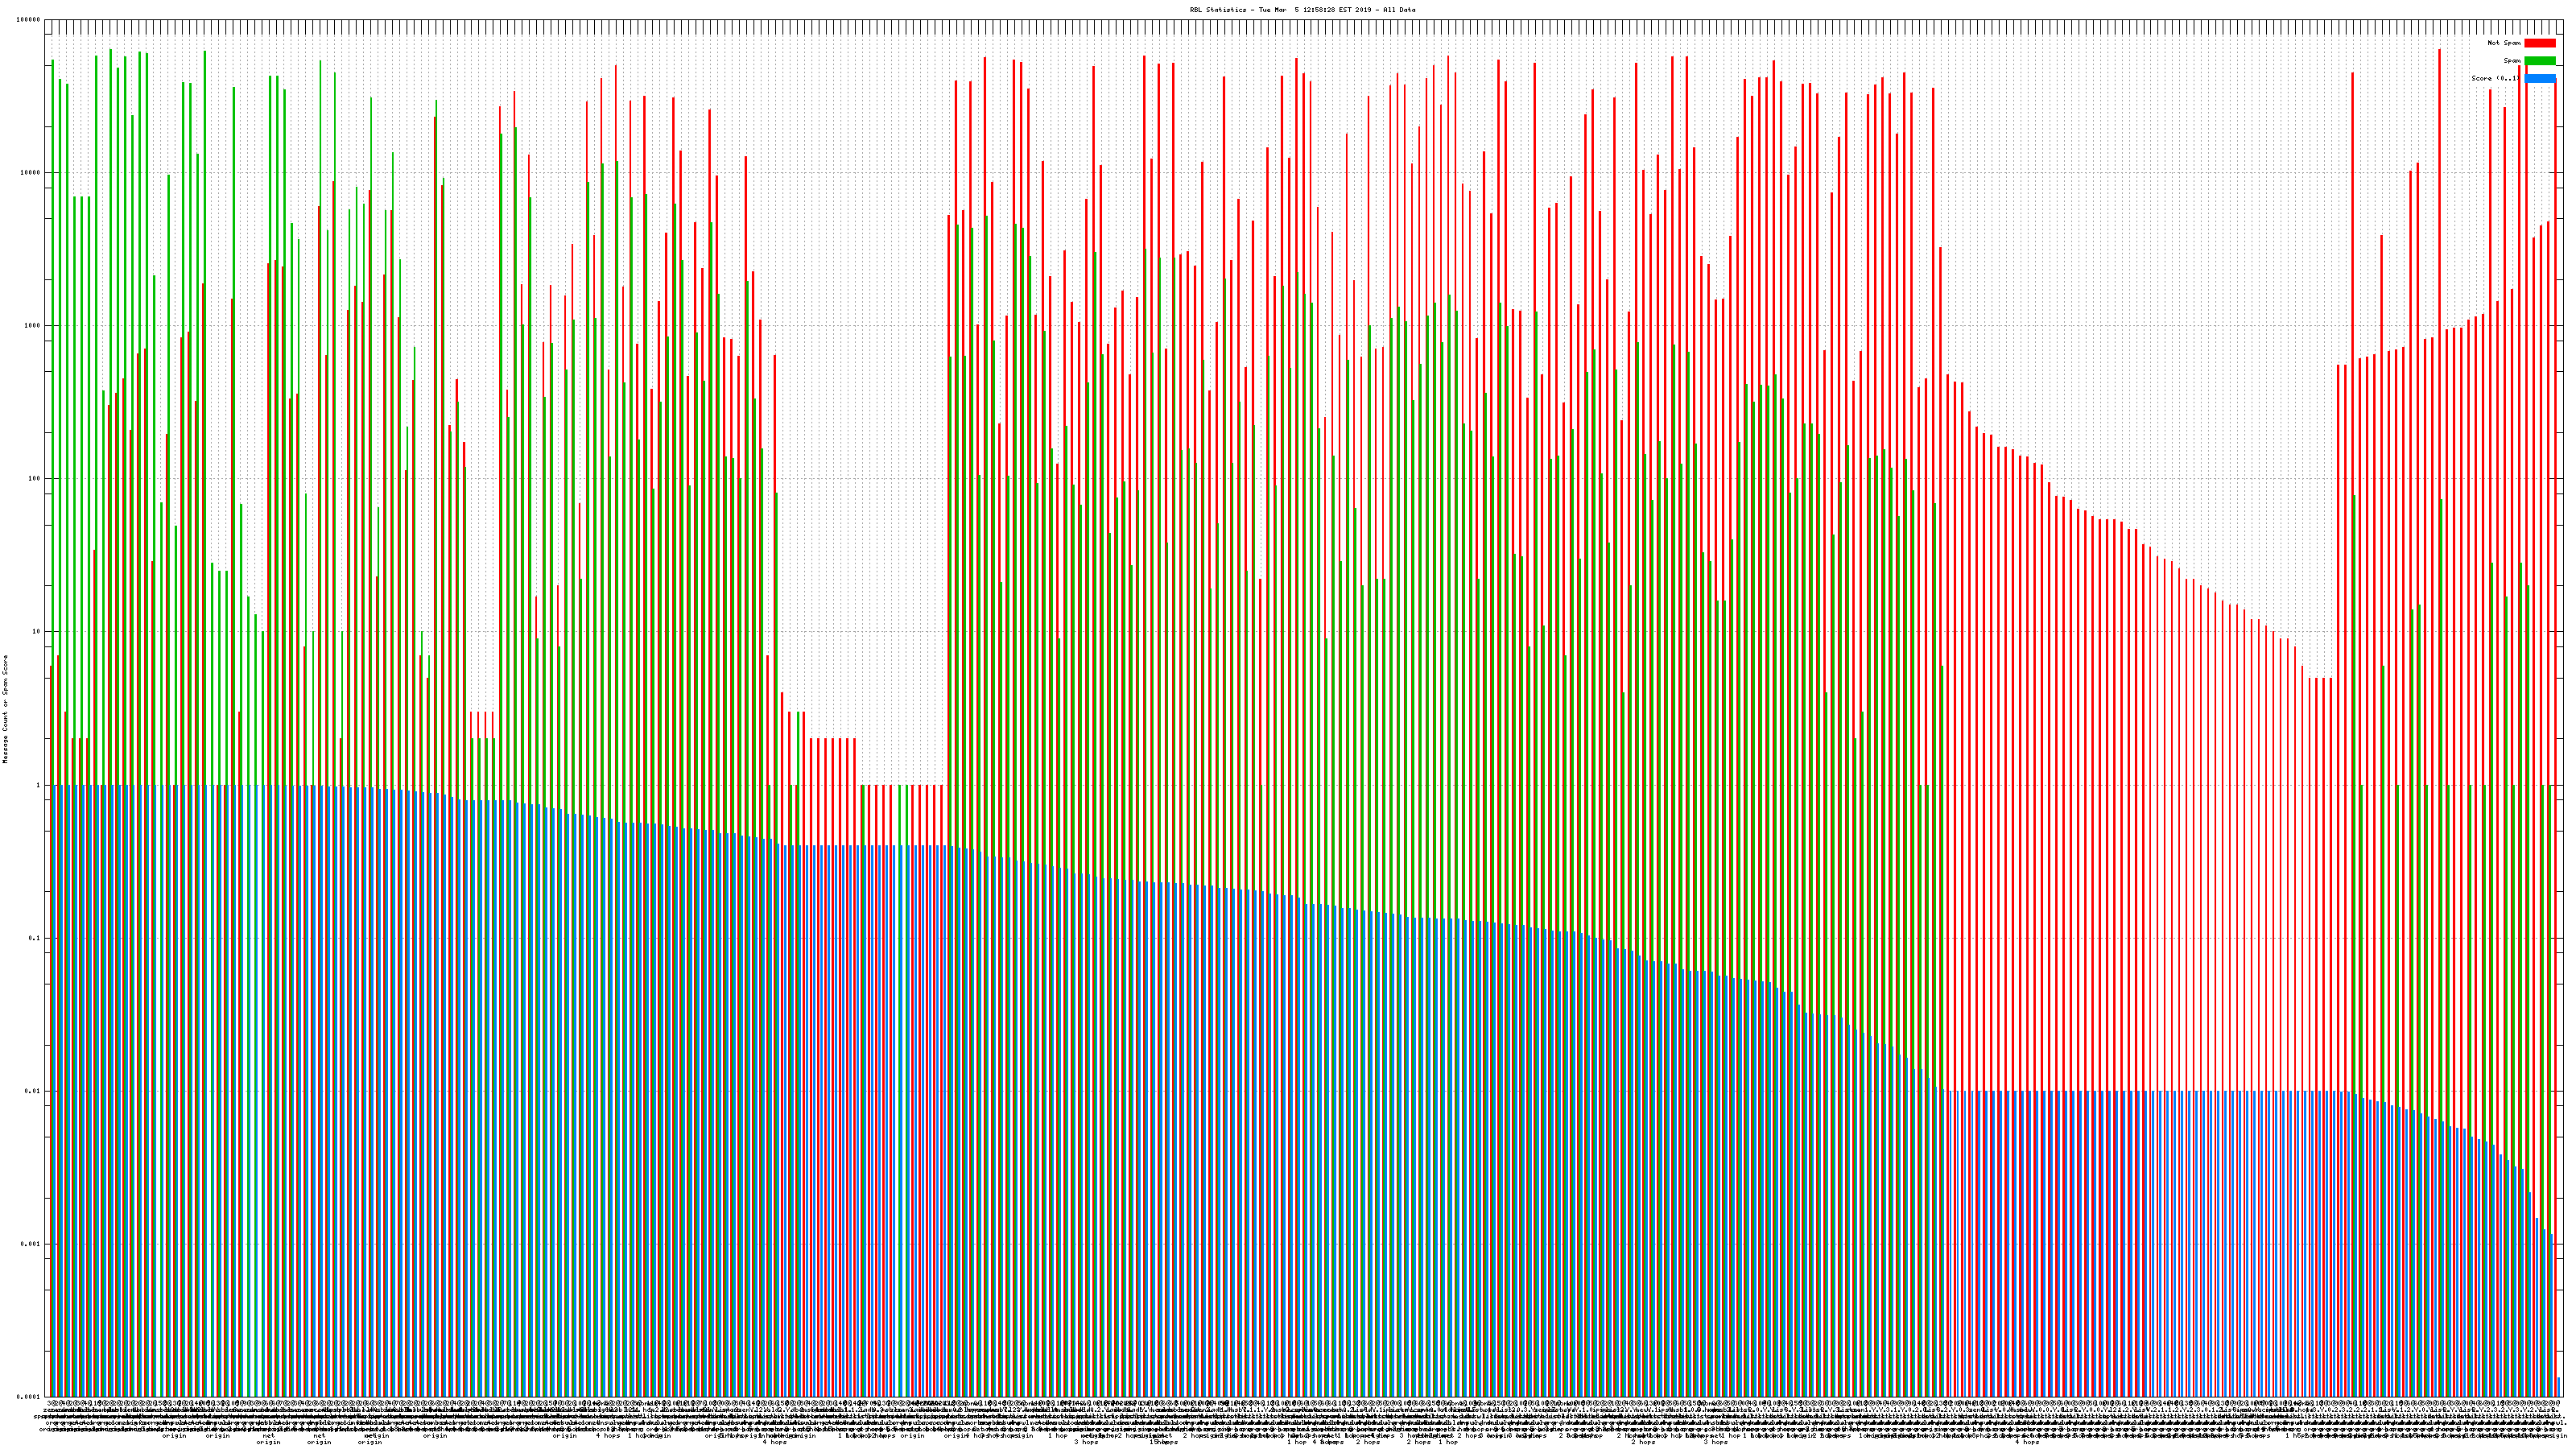Select the 'Not Spam' legend label
The width and height of the screenshot is (2576, 1449).
(2503, 43)
